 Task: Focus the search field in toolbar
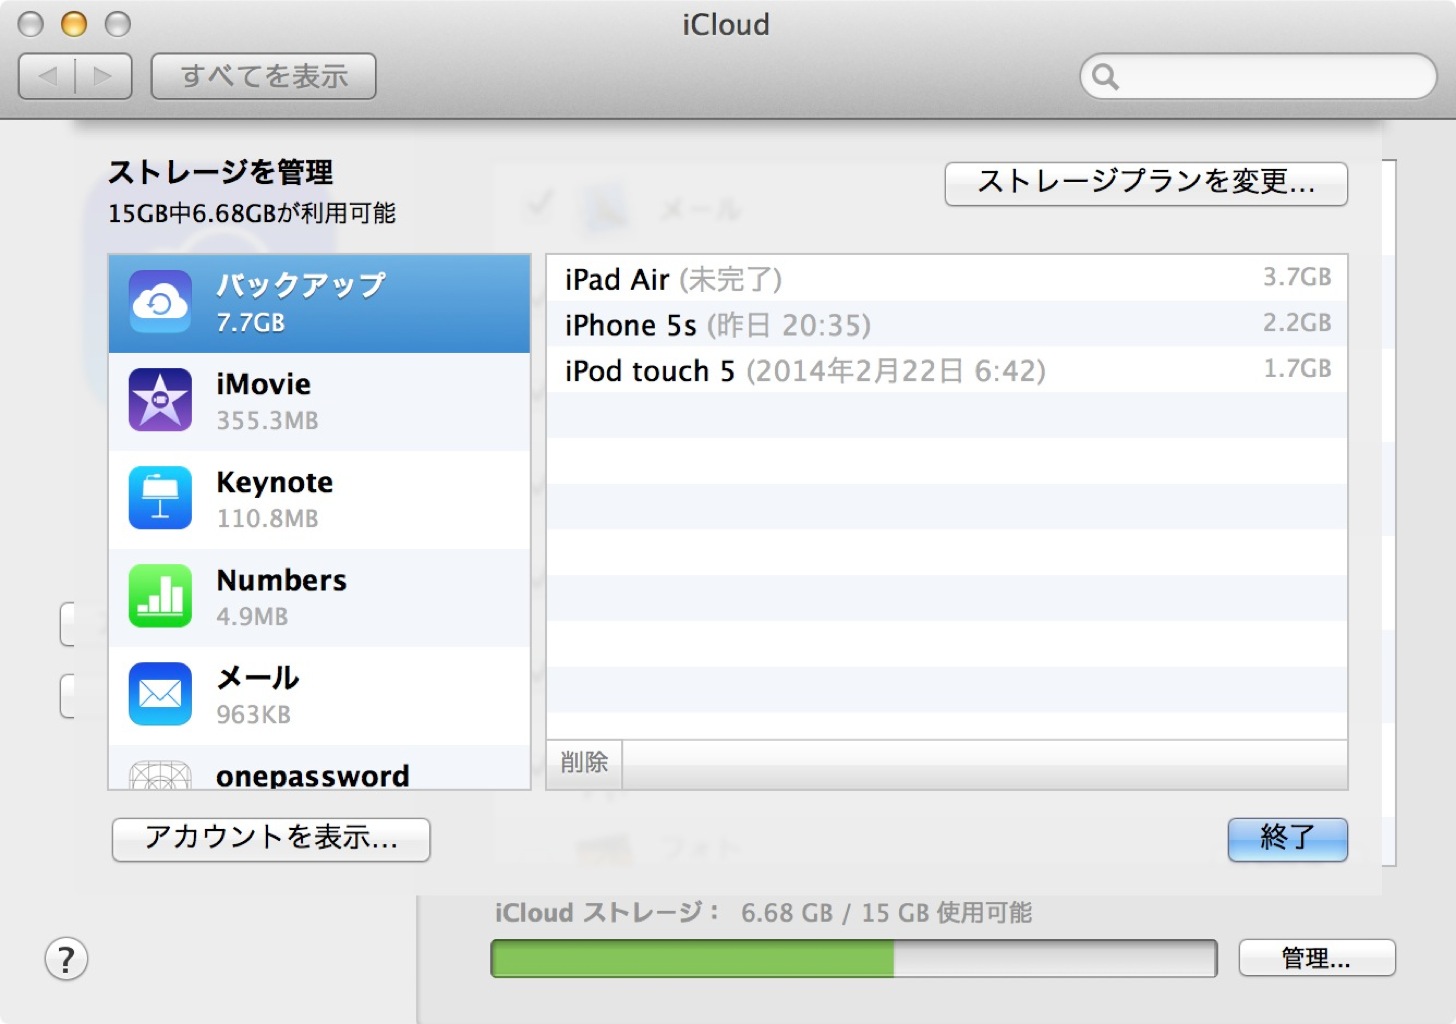click(1258, 76)
